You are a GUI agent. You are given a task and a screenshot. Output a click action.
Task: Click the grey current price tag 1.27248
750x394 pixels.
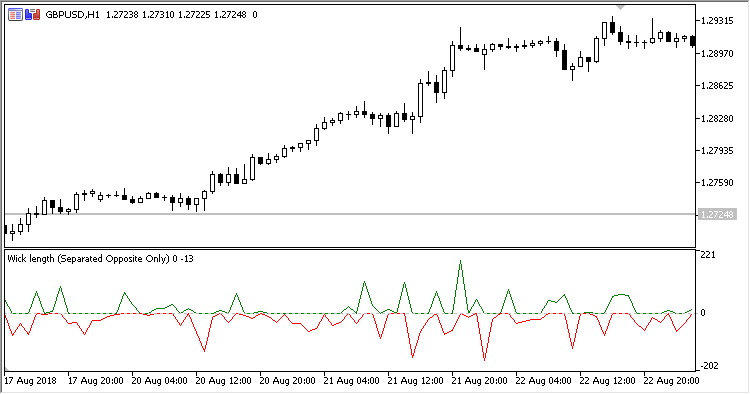tap(716, 214)
